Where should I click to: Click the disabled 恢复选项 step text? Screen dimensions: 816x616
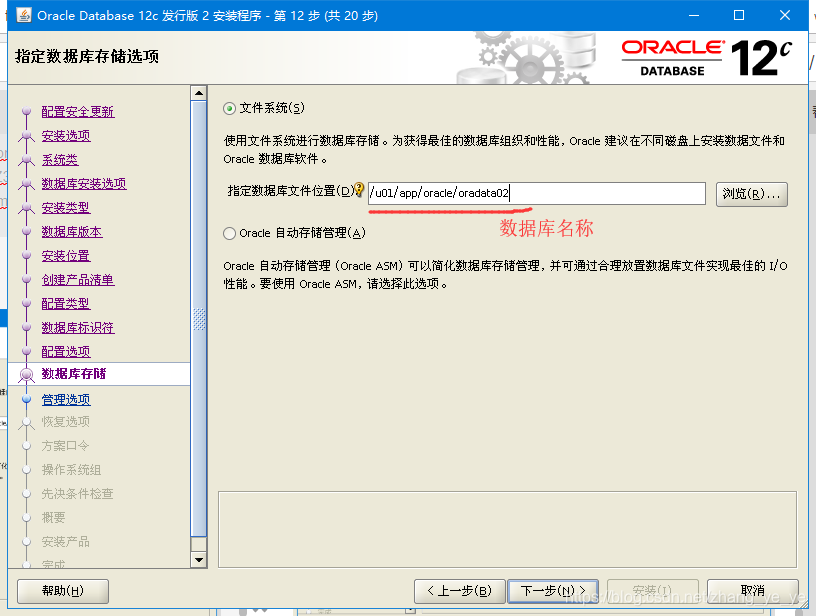(66, 421)
